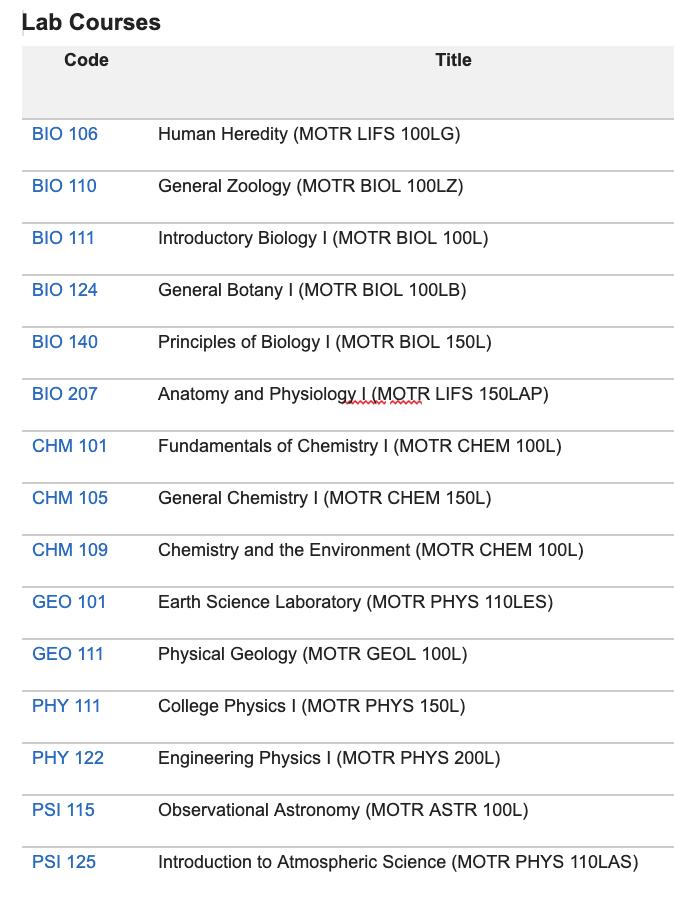674x900 pixels.
Task: Open the PHY 122 course link
Action: coord(68,758)
